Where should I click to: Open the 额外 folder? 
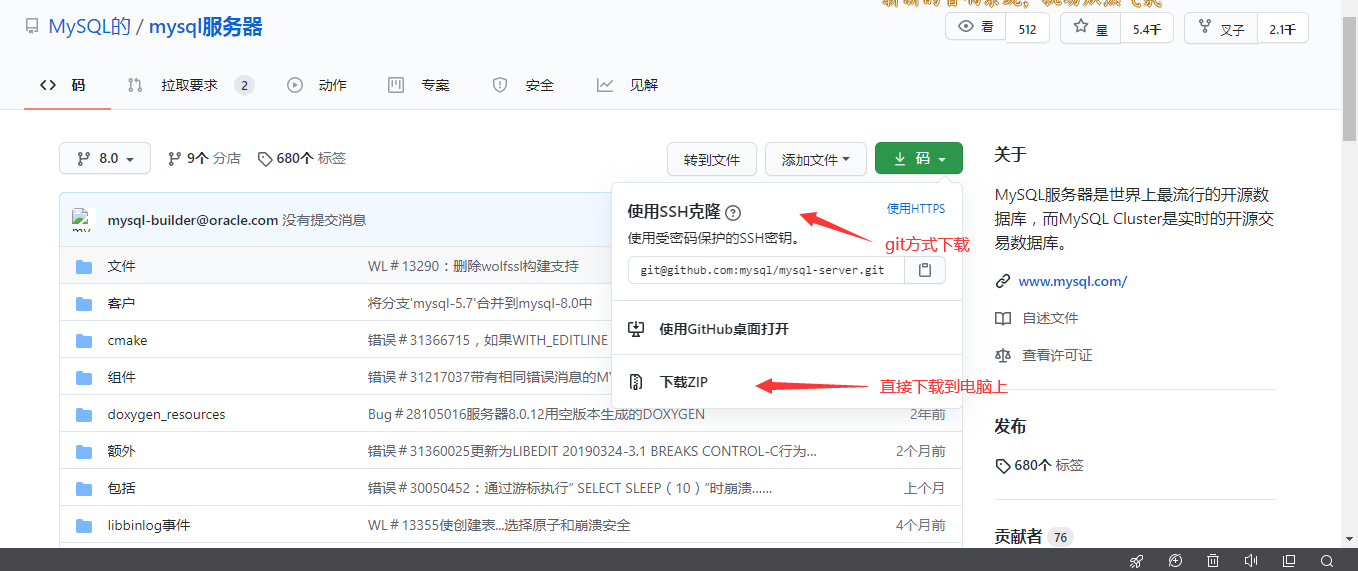(121, 451)
